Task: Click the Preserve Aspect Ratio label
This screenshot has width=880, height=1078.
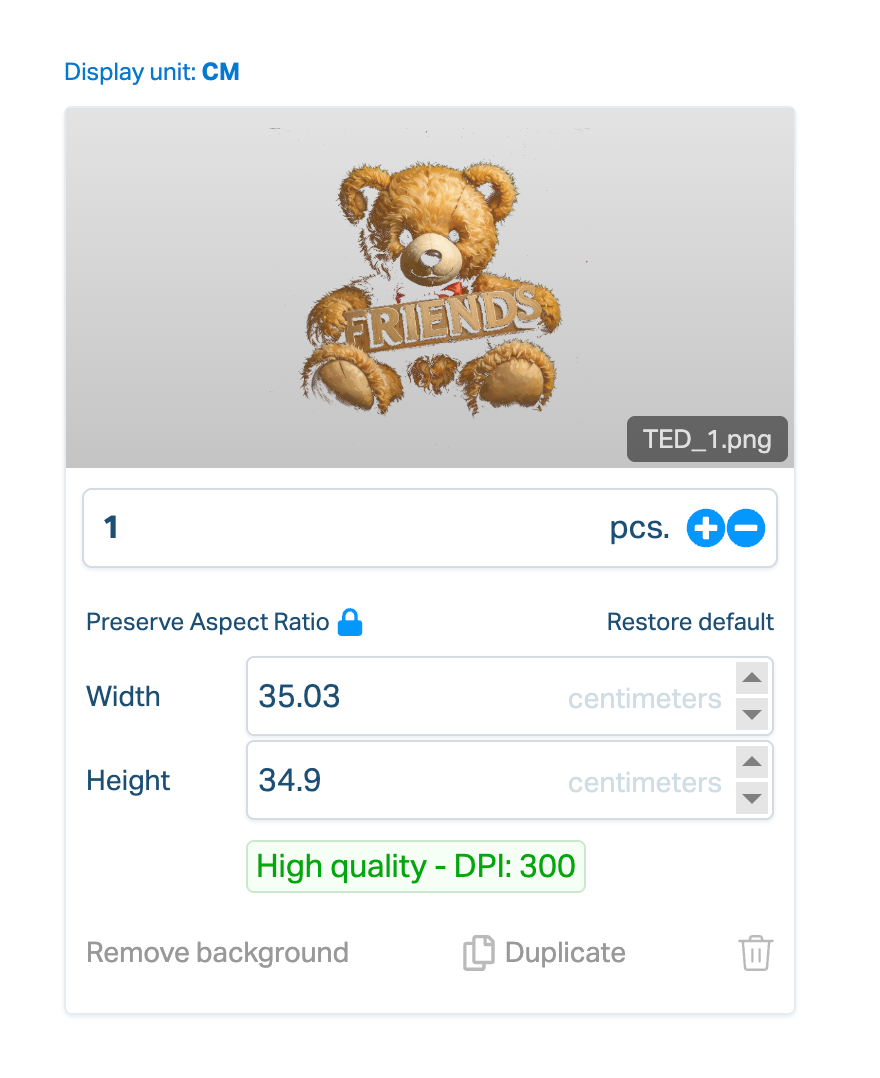Action: (208, 622)
